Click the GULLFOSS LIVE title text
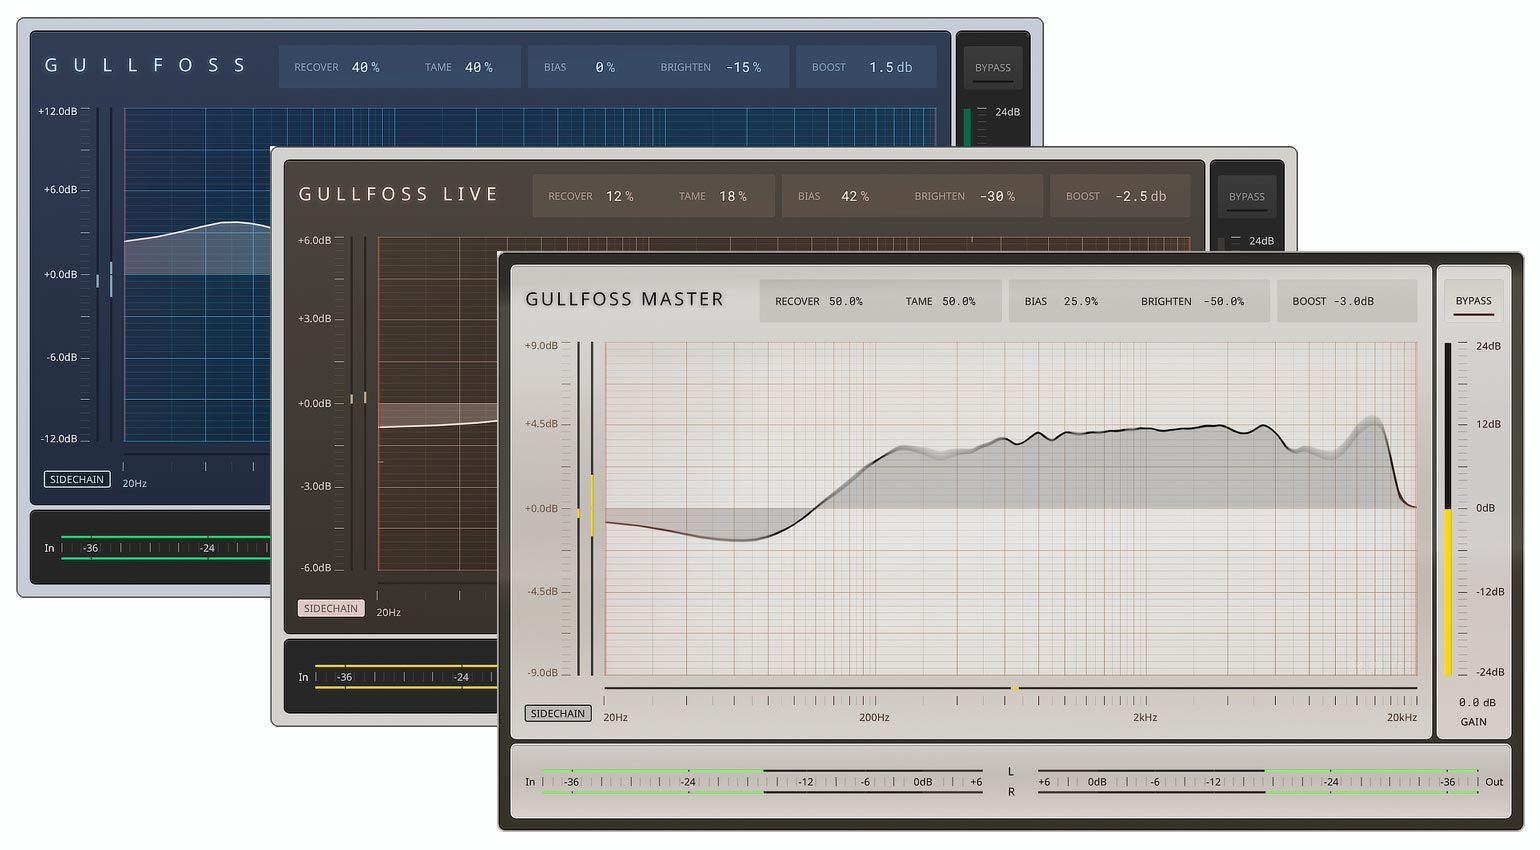 coord(398,194)
